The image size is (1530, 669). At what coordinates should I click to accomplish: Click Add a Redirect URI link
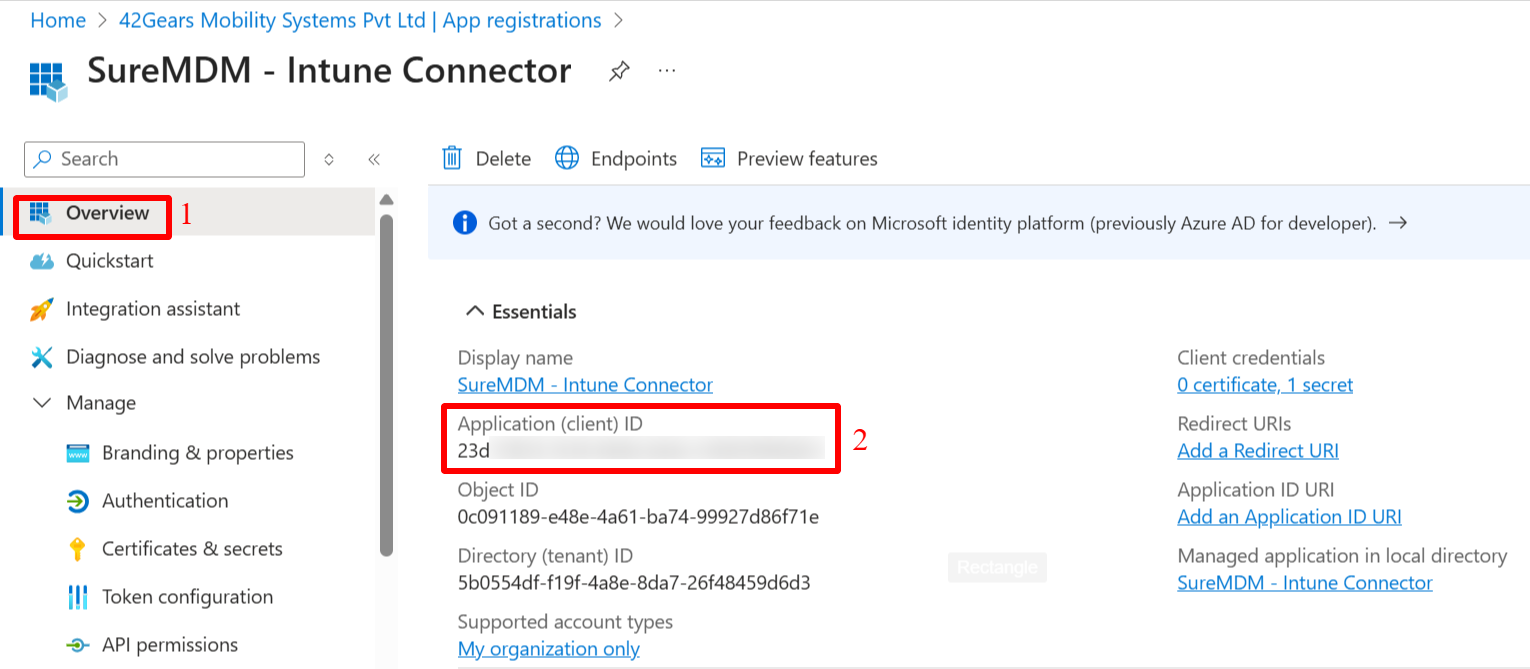[x=1258, y=451]
